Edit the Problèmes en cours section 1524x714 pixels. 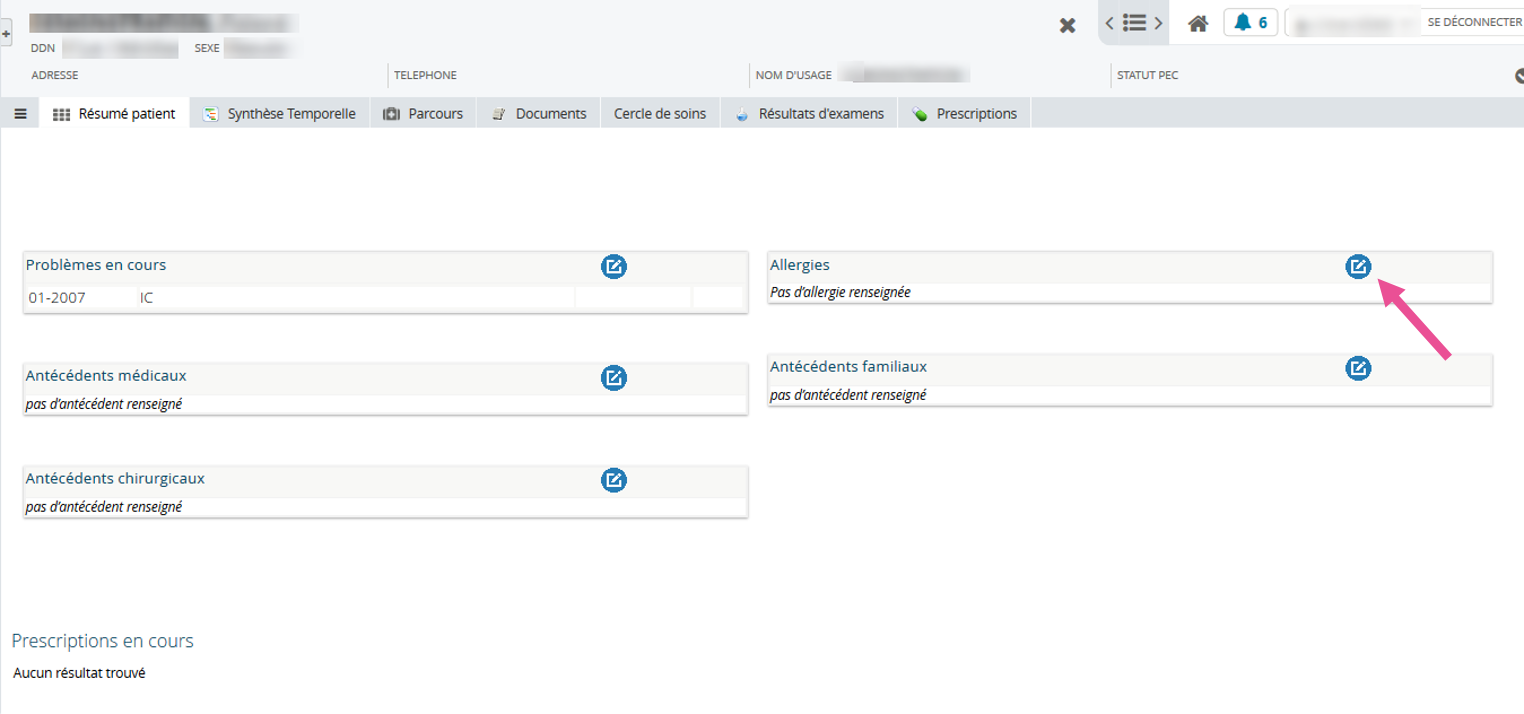click(x=613, y=266)
